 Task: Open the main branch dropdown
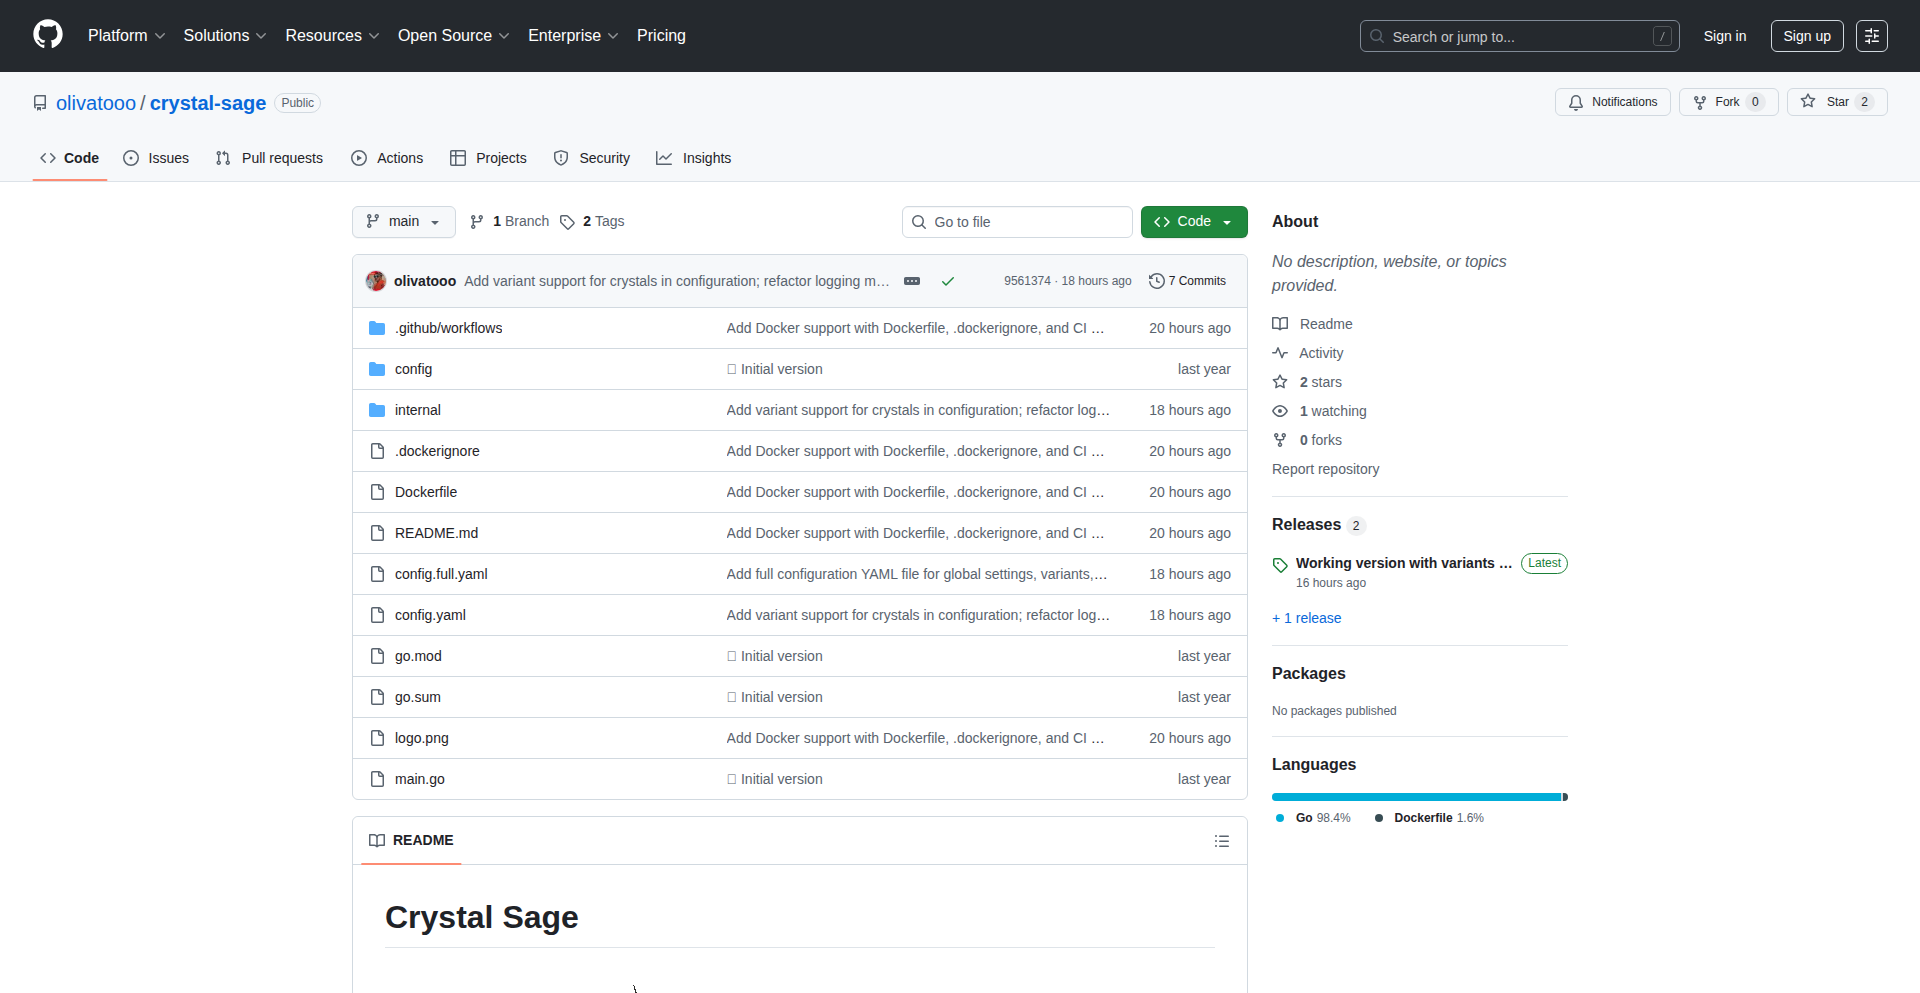(403, 222)
